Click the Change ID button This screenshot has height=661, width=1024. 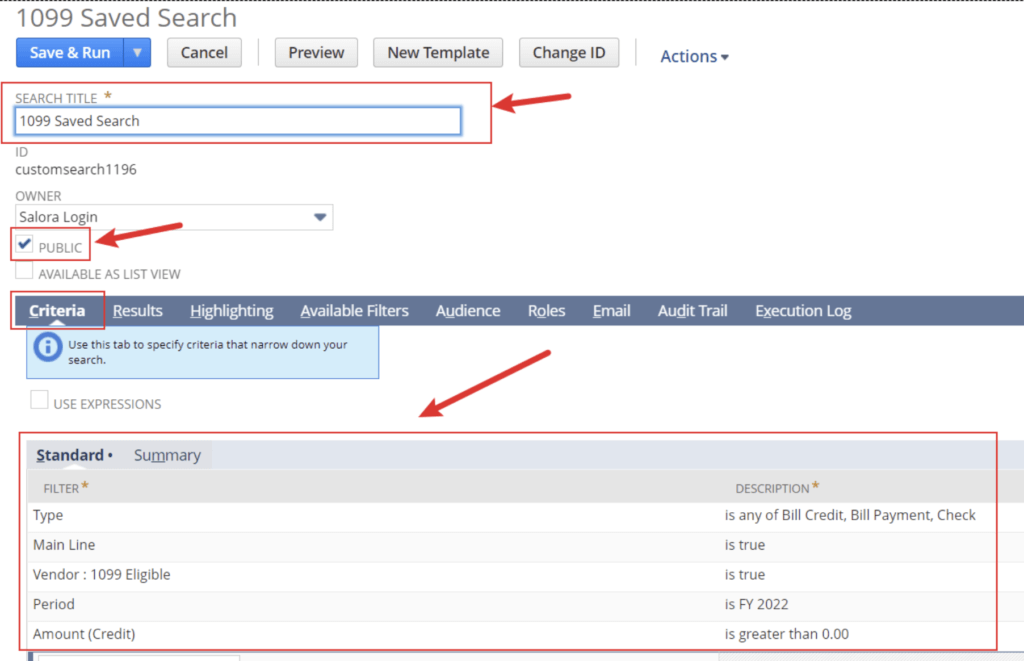[x=568, y=53]
